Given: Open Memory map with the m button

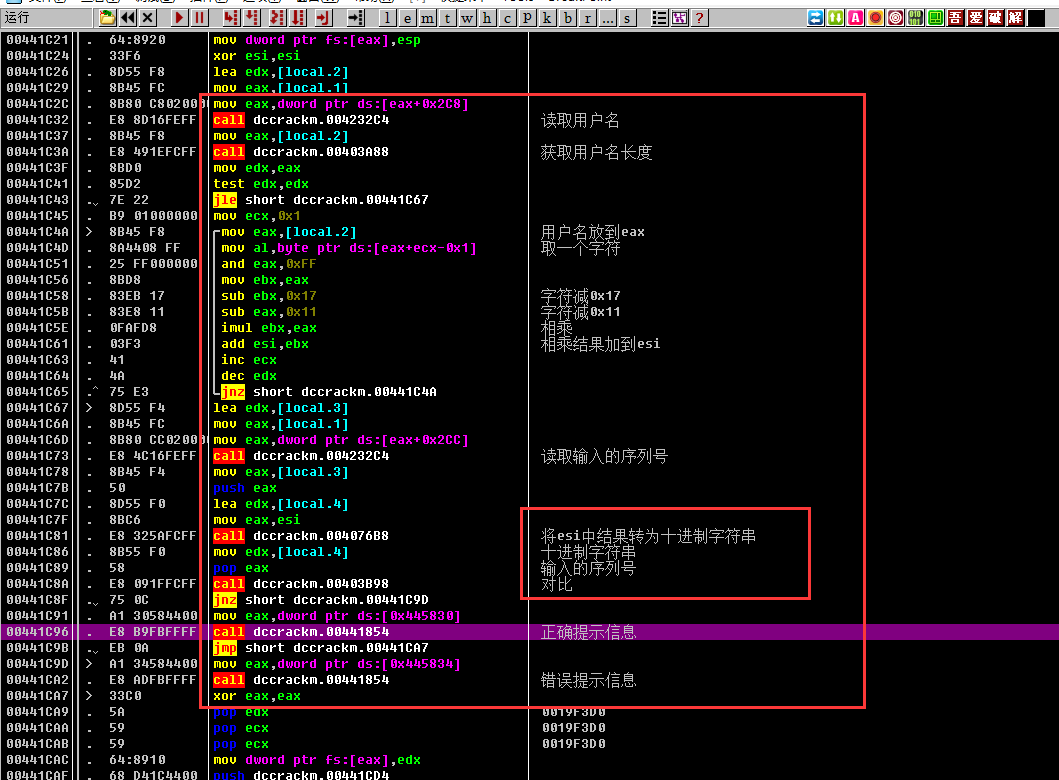Looking at the screenshot, I should (428, 18).
